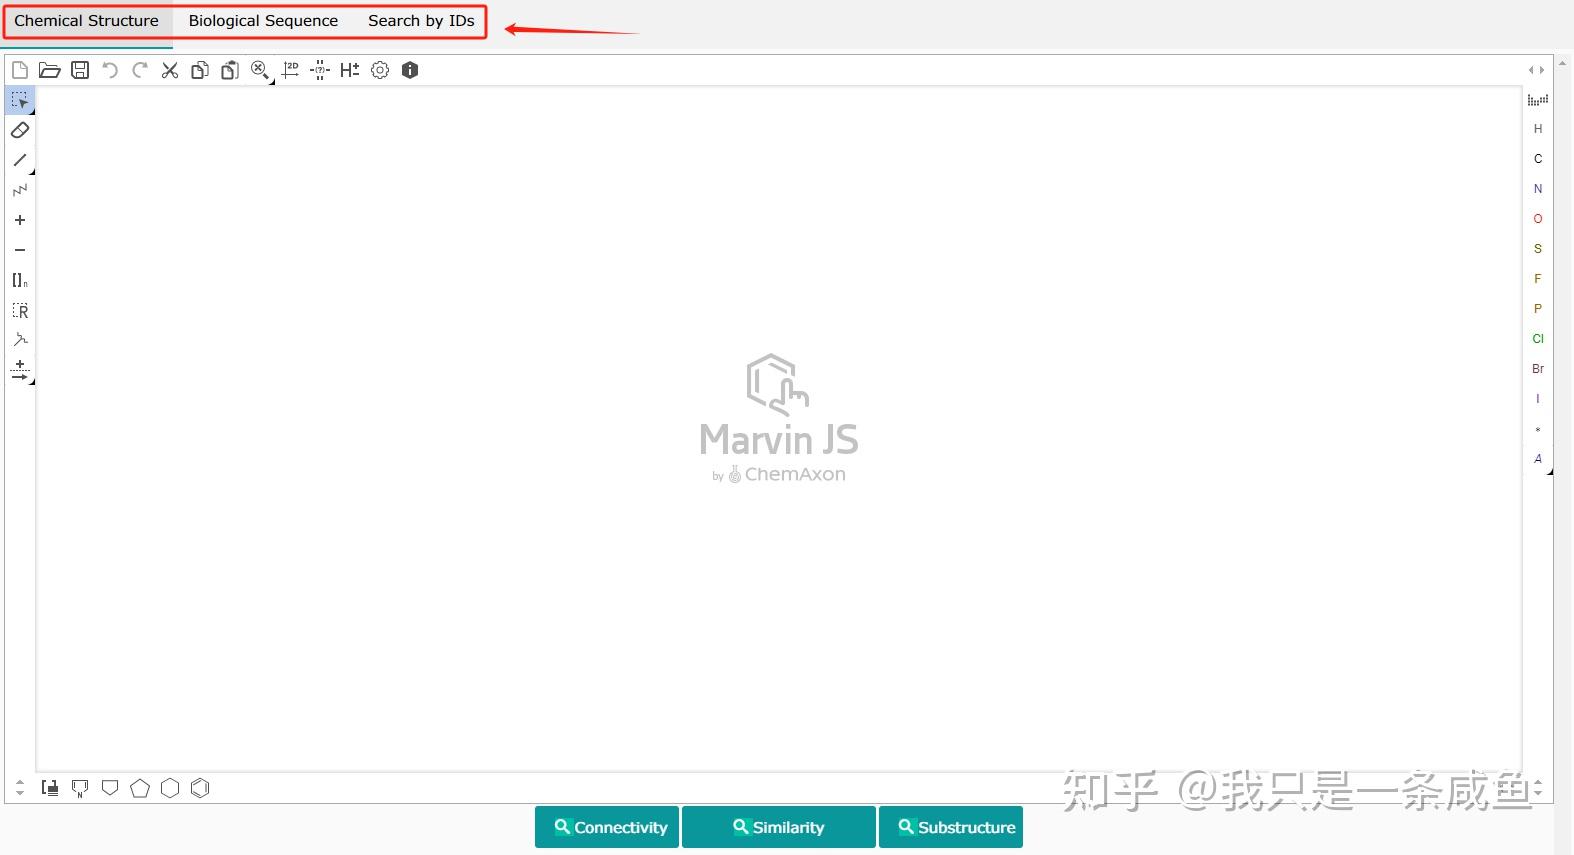This screenshot has width=1574, height=855.
Task: Paste structure from the clipboard
Action: [x=230, y=70]
